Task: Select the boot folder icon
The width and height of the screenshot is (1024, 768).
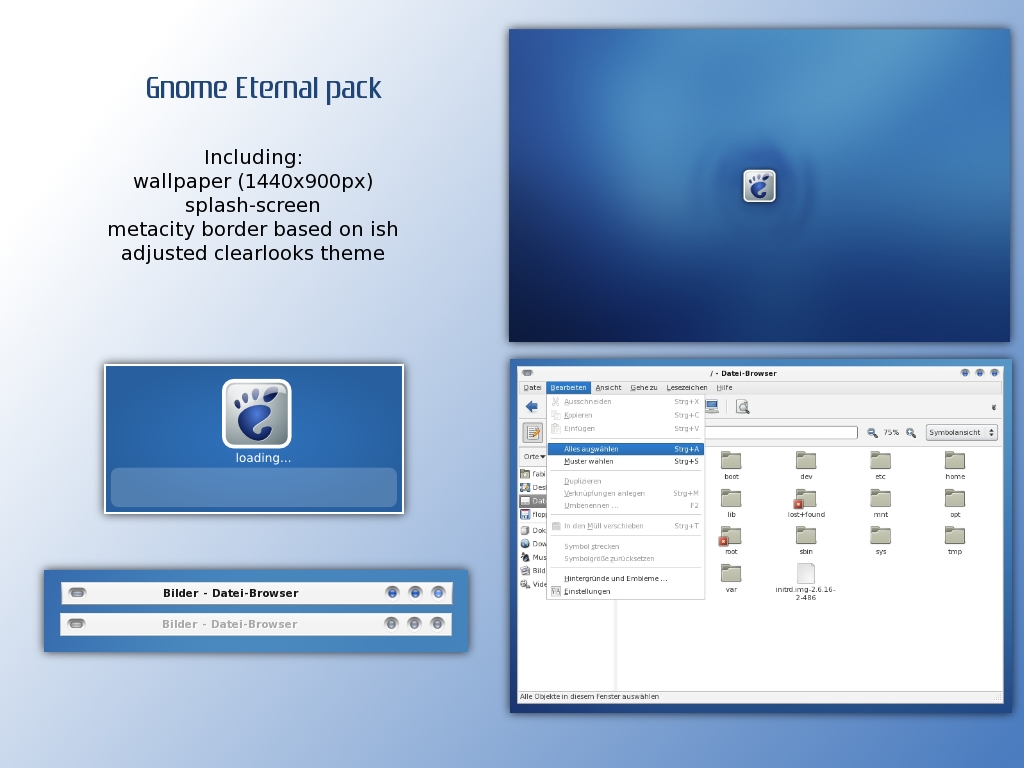Action: [731, 460]
